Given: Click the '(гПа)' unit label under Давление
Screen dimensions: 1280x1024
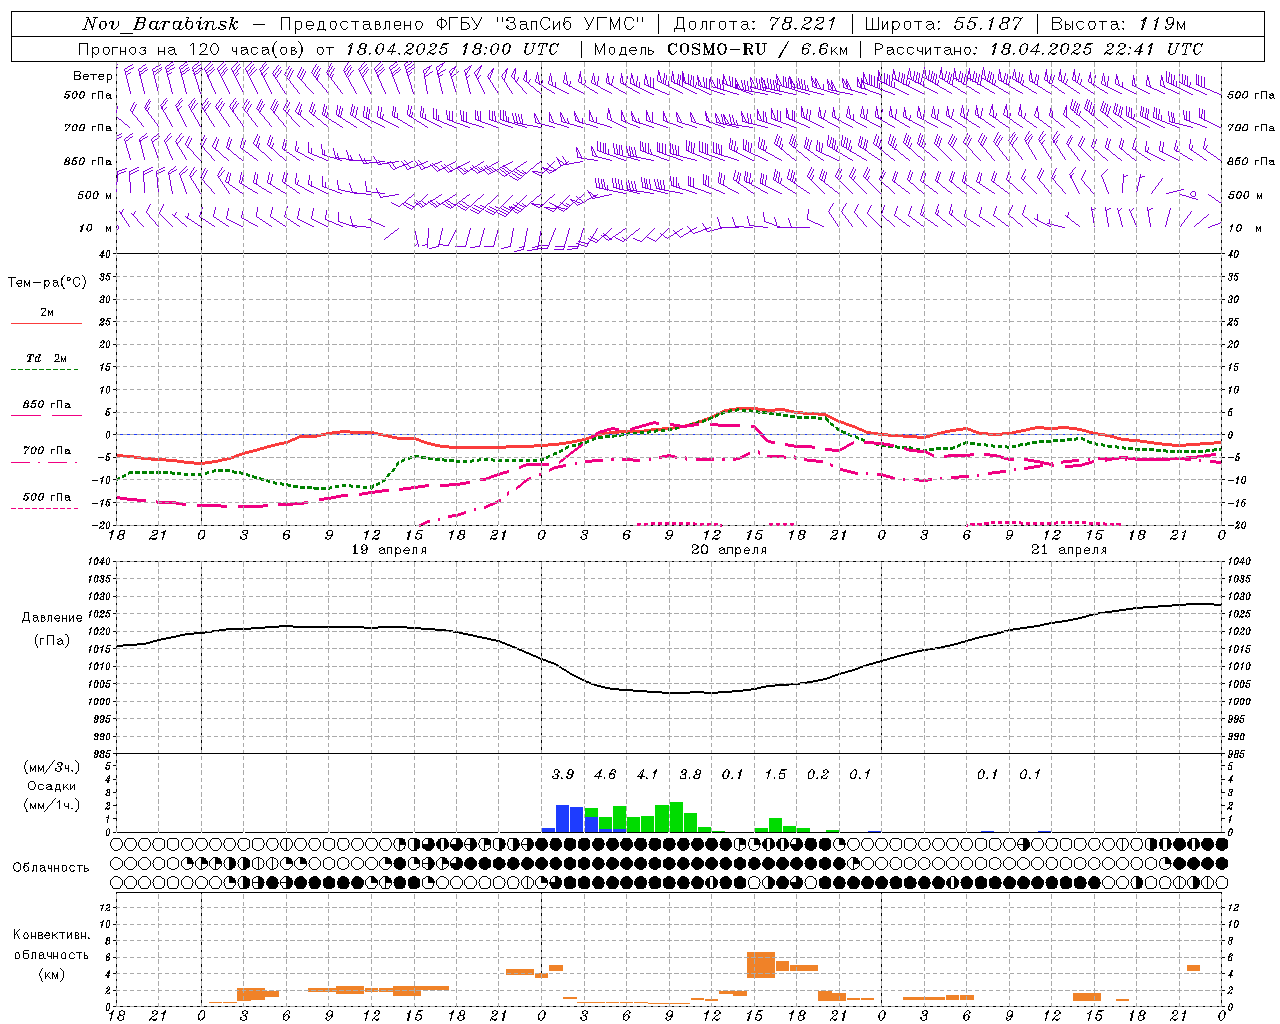Looking at the screenshot, I should pos(52,641).
